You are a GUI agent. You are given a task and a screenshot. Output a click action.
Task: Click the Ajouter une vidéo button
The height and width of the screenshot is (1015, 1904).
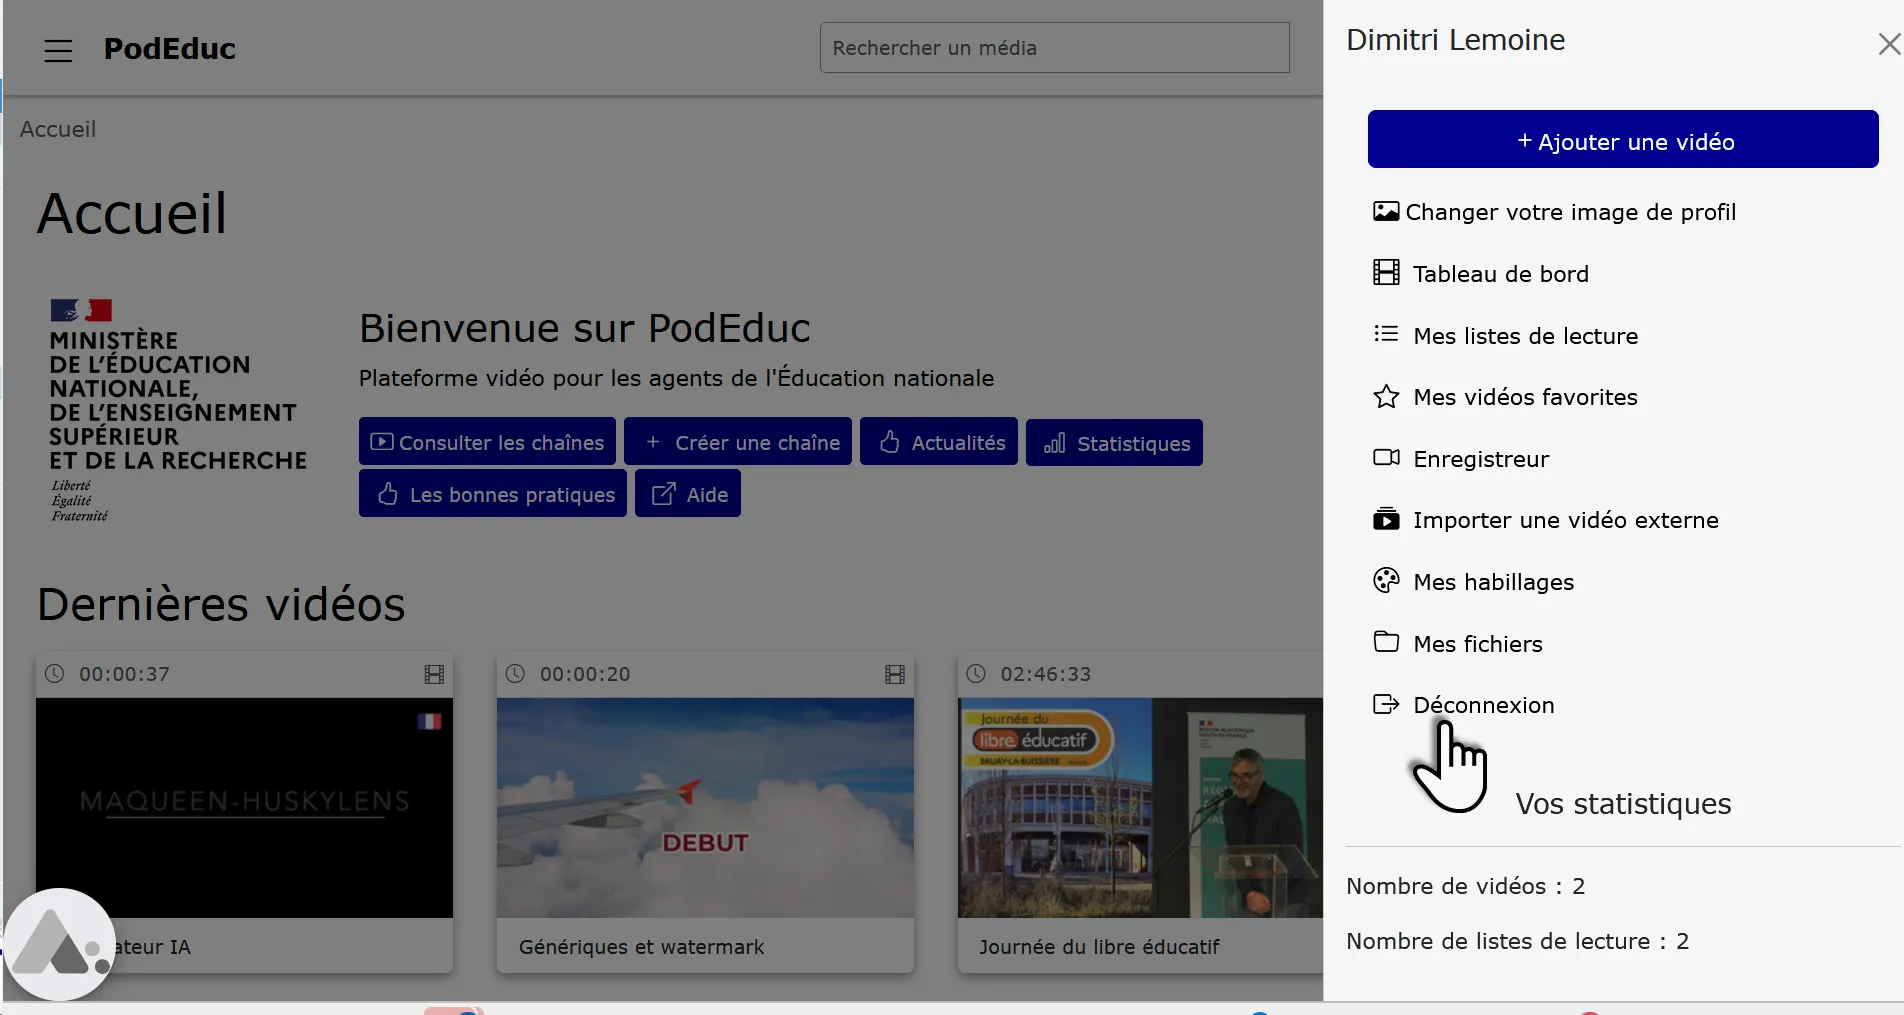(x=1623, y=140)
